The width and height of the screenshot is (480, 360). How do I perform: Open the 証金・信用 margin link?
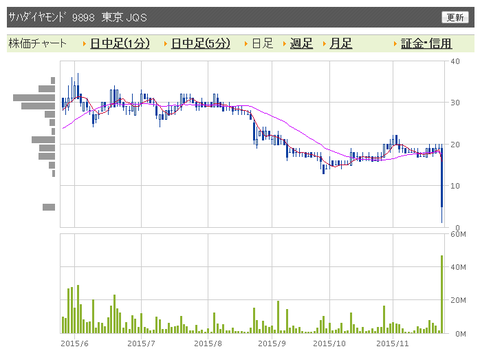(x=426, y=44)
